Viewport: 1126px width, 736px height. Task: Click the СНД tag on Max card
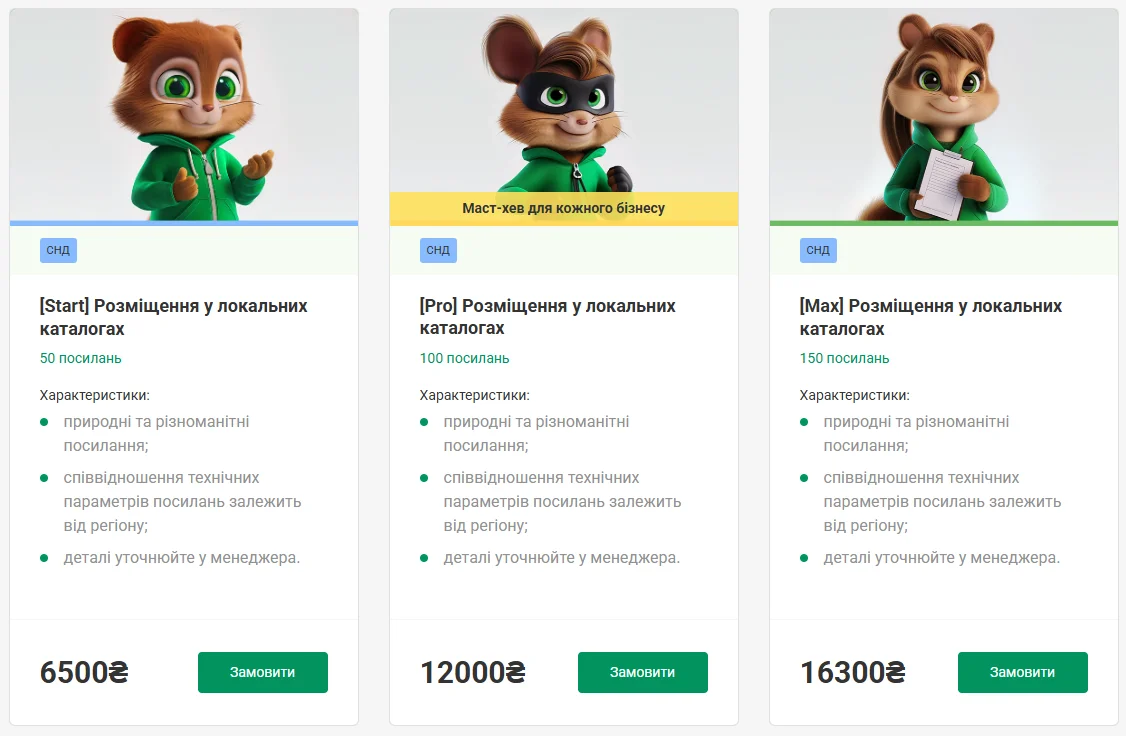point(818,250)
